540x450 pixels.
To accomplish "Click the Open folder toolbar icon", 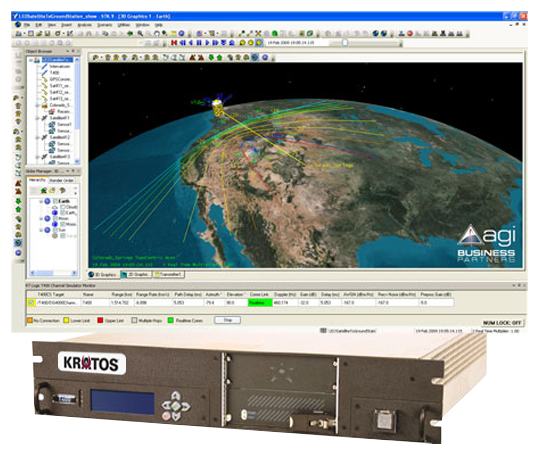I will [39, 34].
